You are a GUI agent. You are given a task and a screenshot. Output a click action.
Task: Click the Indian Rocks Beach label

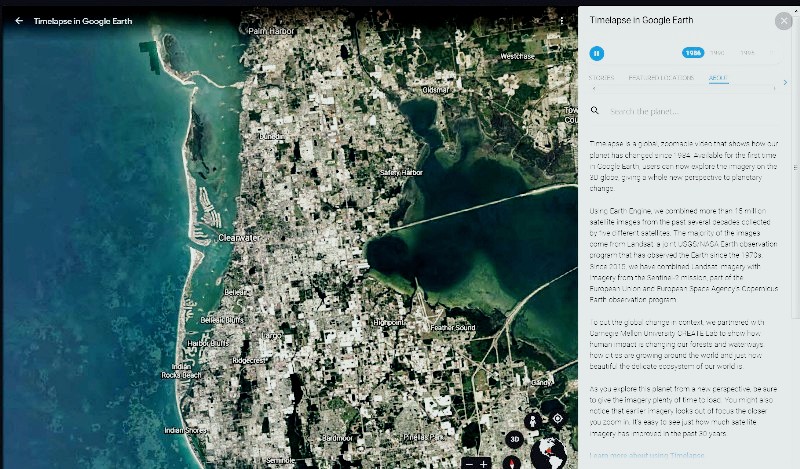181,371
